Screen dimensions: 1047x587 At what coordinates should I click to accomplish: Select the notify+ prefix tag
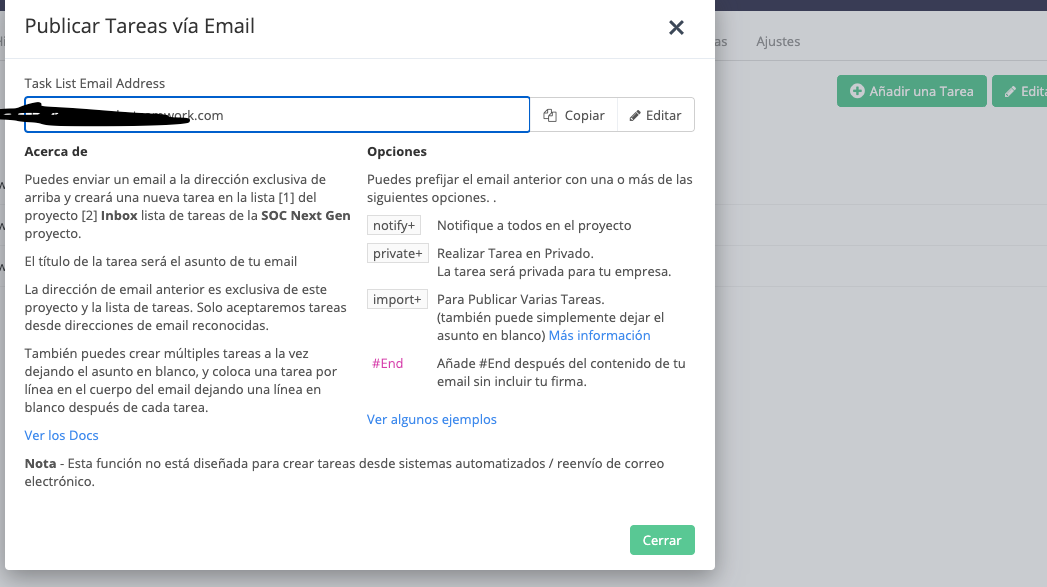pyautogui.click(x=393, y=225)
